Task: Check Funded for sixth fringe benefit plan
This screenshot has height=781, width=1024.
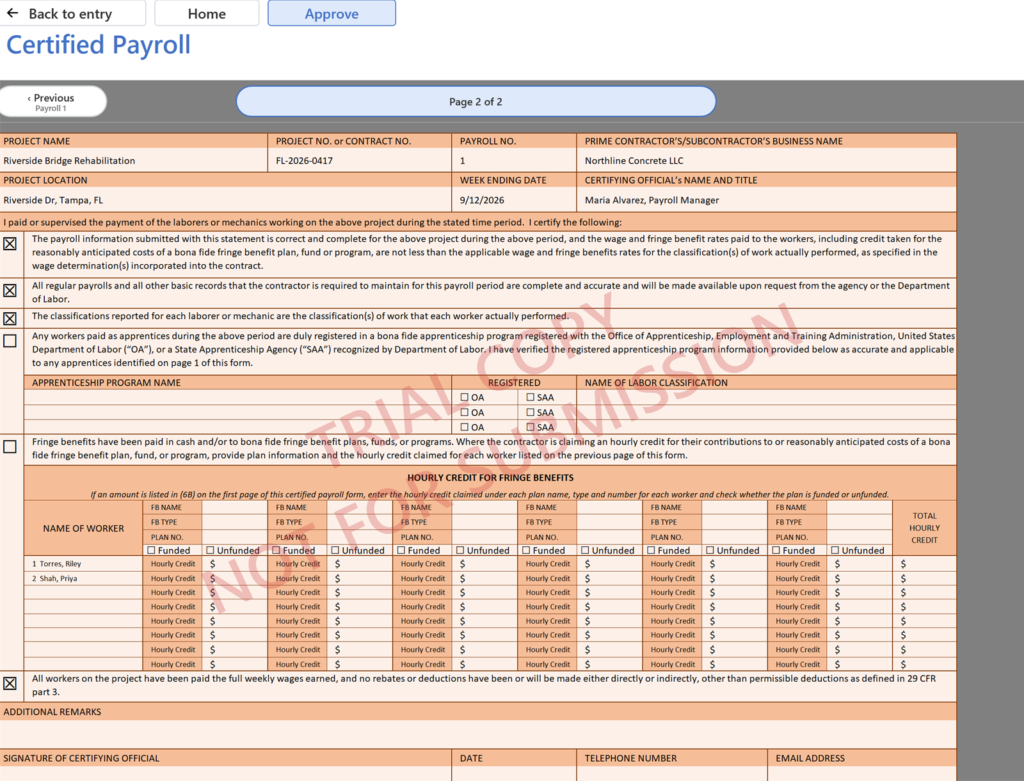Action: (x=776, y=550)
